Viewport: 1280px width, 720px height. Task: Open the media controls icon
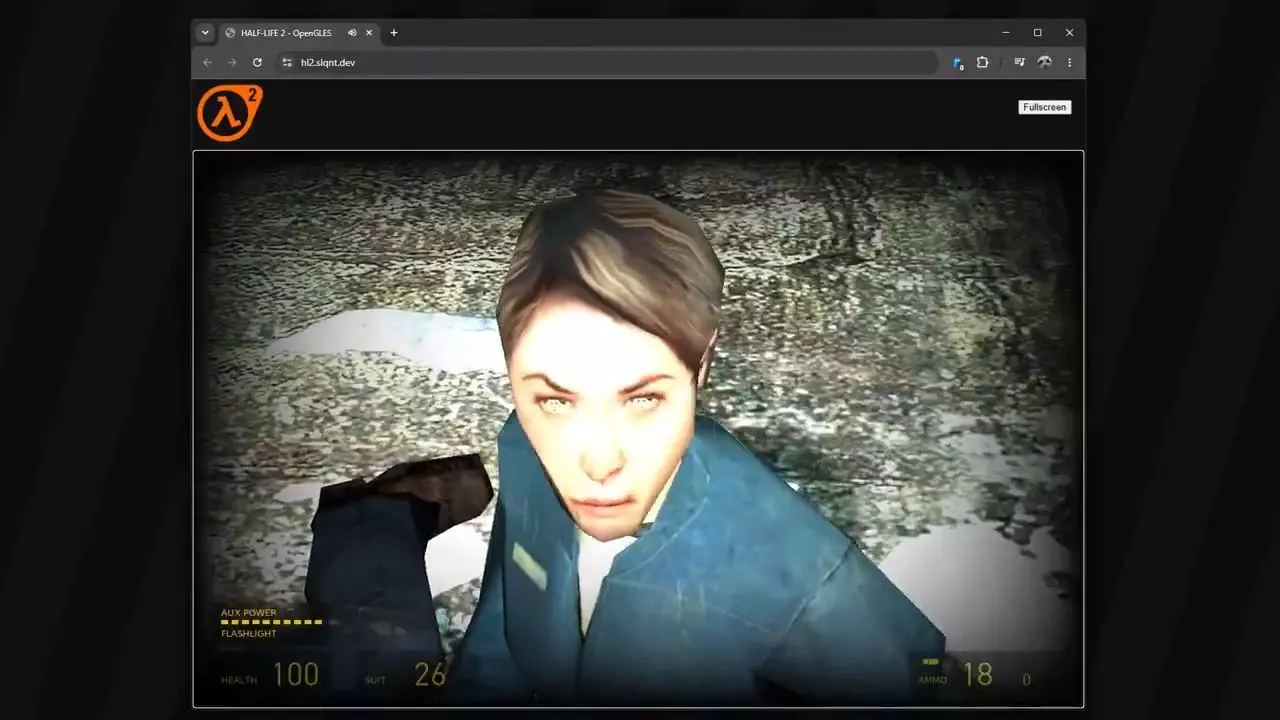(1019, 62)
